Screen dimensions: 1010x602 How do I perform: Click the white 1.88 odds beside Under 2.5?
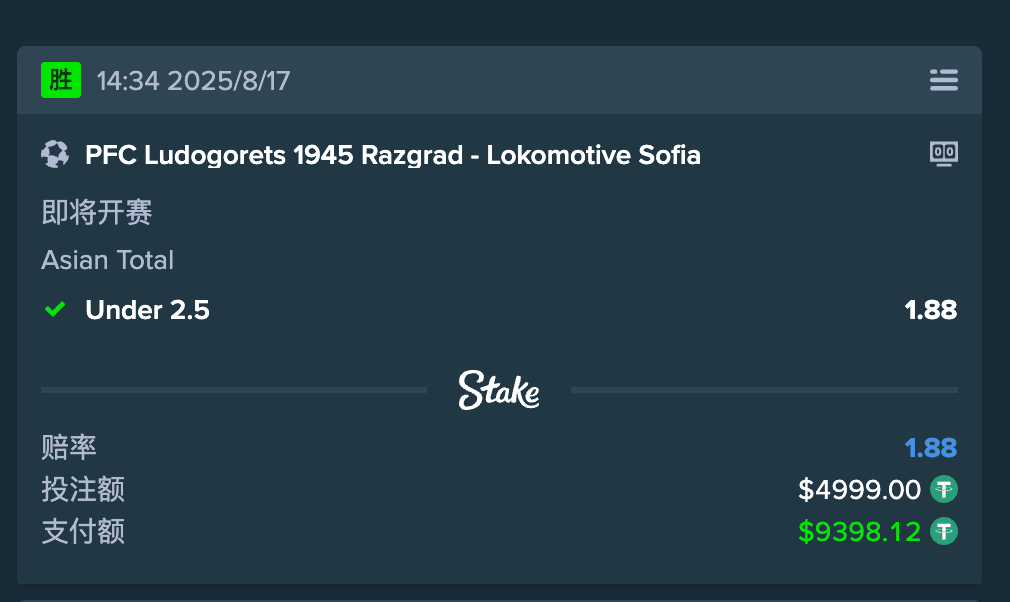click(930, 310)
